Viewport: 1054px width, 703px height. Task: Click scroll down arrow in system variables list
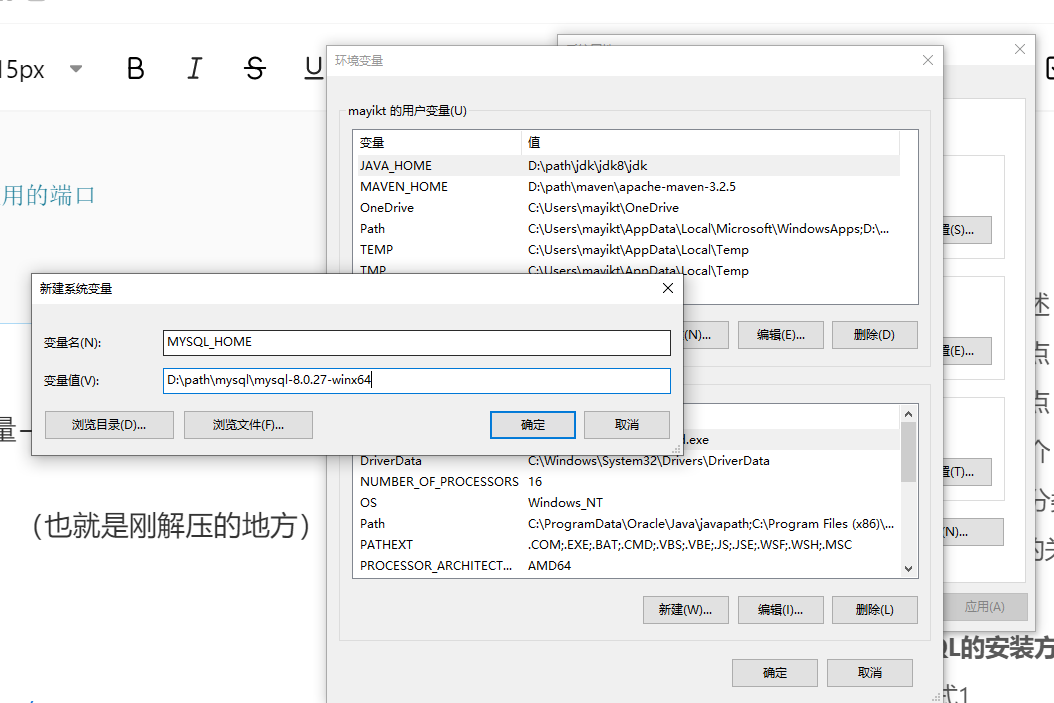coord(908,569)
